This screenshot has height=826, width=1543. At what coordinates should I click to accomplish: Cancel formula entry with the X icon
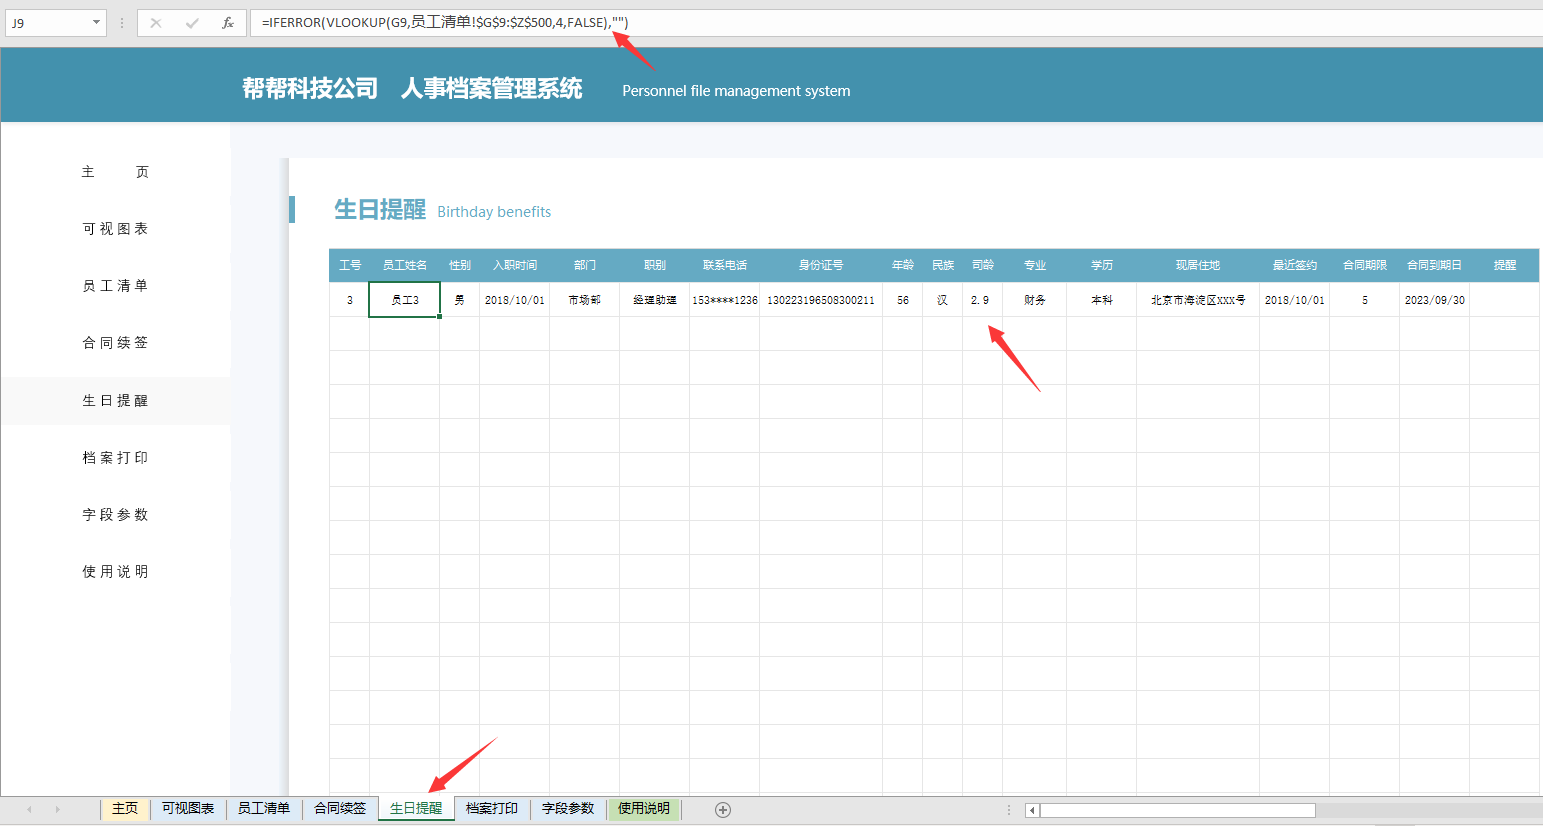coord(156,23)
